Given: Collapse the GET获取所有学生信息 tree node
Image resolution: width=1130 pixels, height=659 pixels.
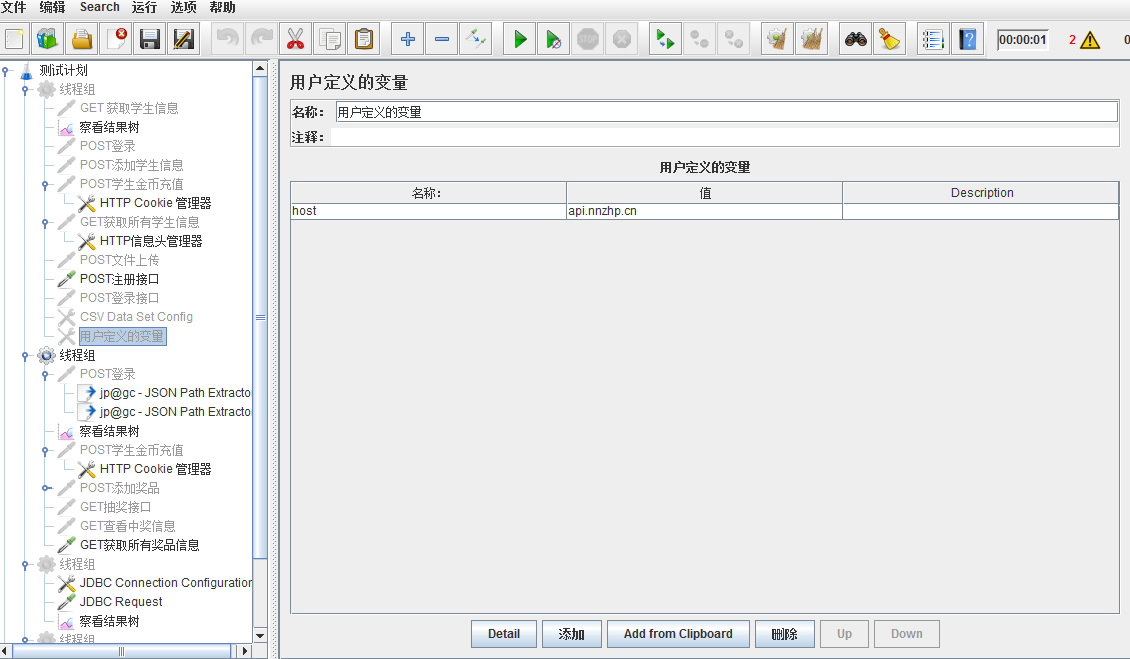Looking at the screenshot, I should click(x=45, y=223).
